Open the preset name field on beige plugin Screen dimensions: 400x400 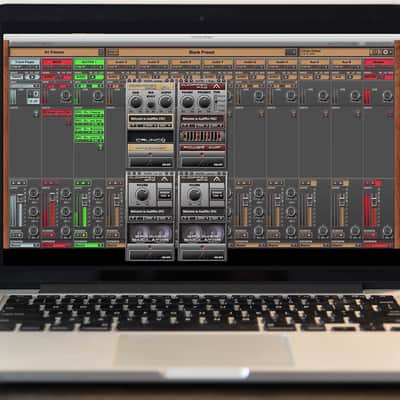(x=151, y=119)
